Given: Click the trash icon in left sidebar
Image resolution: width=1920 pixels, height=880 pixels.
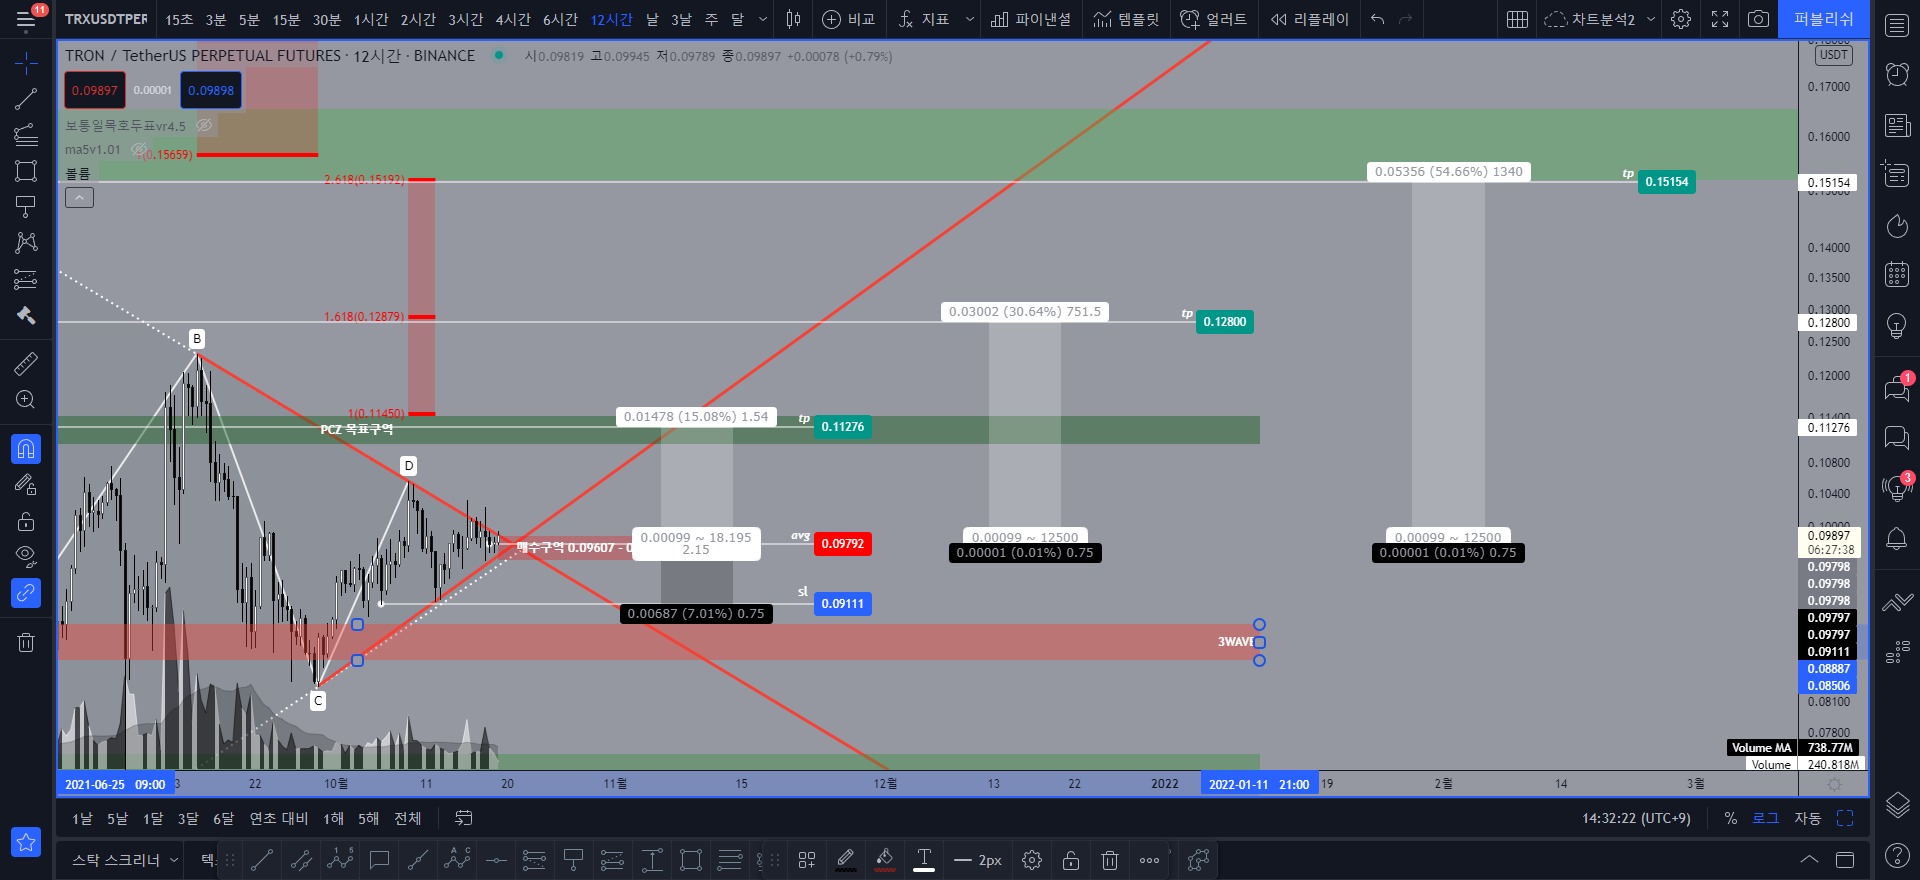Looking at the screenshot, I should pos(26,642).
